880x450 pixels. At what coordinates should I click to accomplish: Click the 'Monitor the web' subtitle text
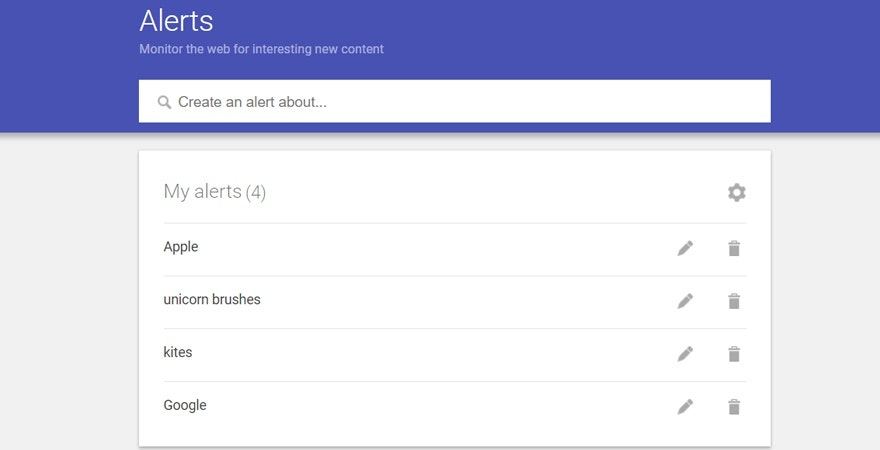(x=261, y=49)
